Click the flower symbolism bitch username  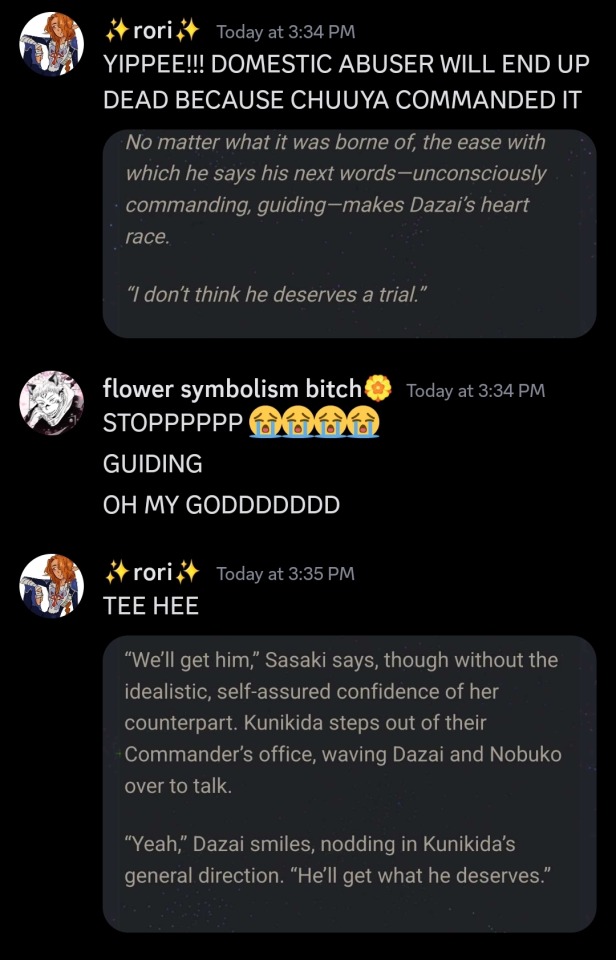[x=232, y=389]
